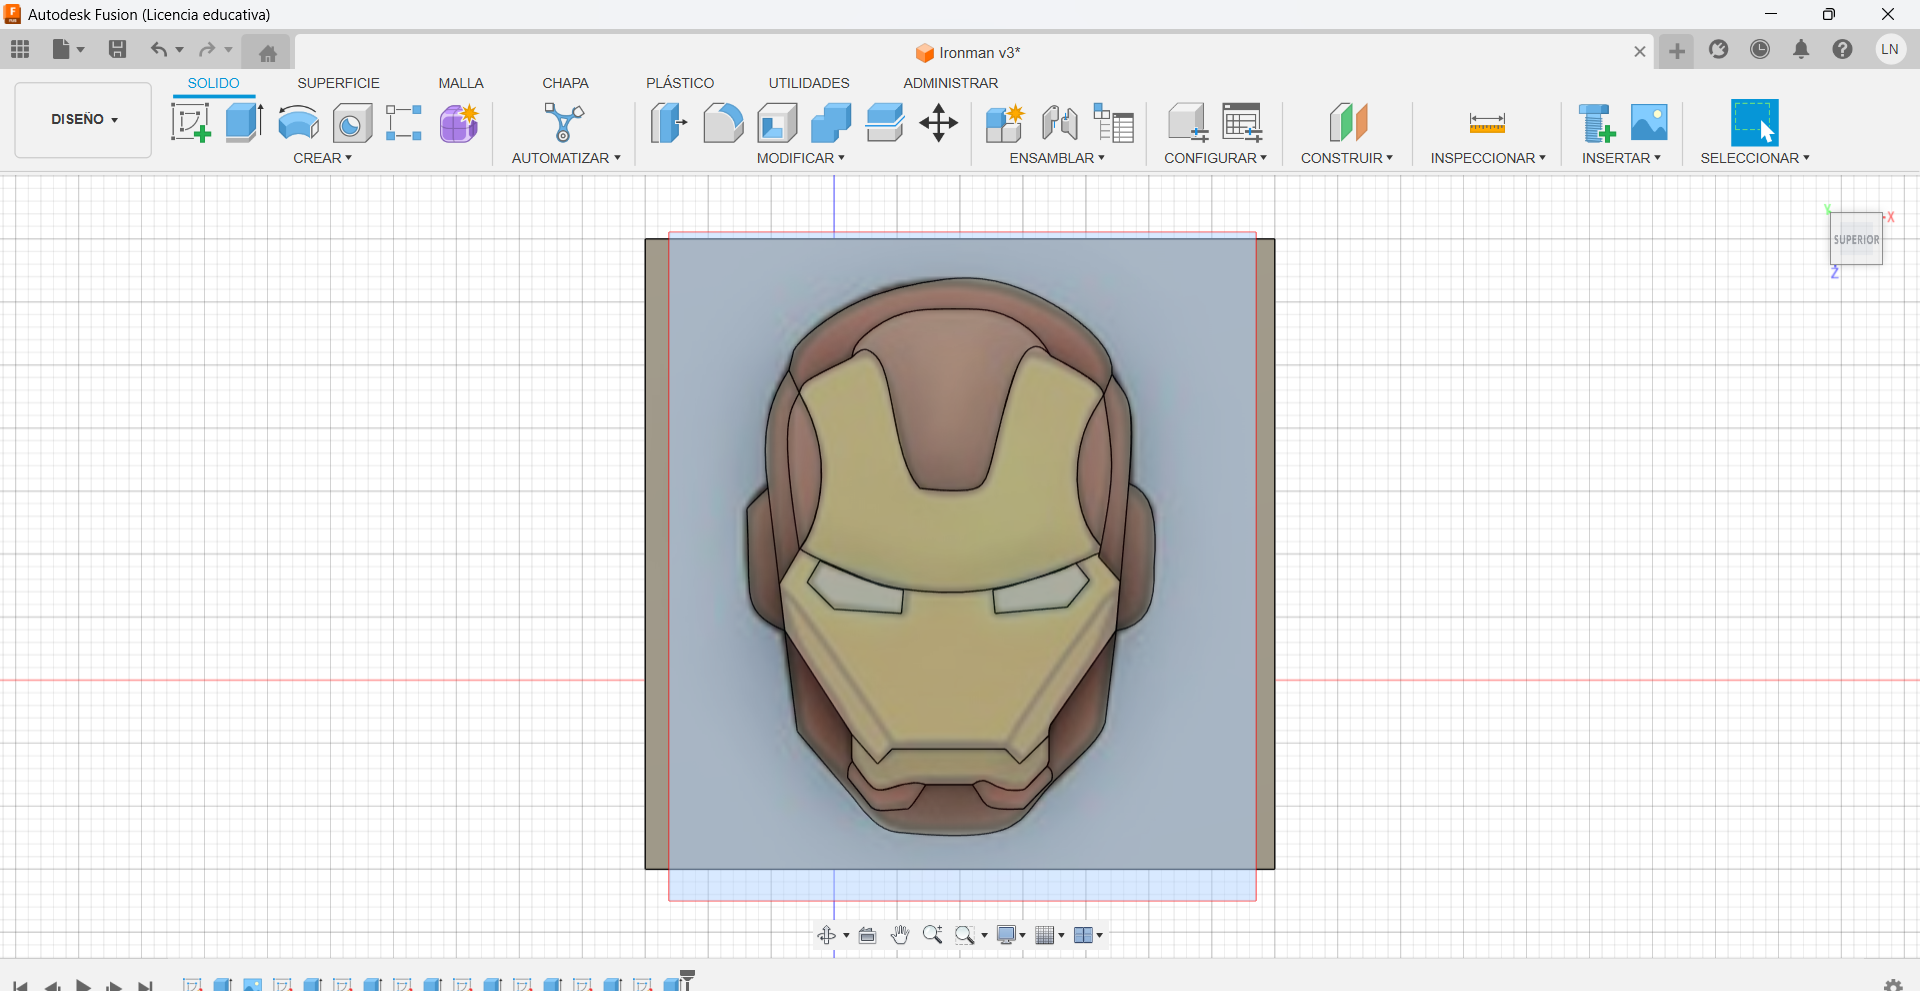The height and width of the screenshot is (991, 1920).
Task: Activate the Measure tool
Action: coord(1487,123)
